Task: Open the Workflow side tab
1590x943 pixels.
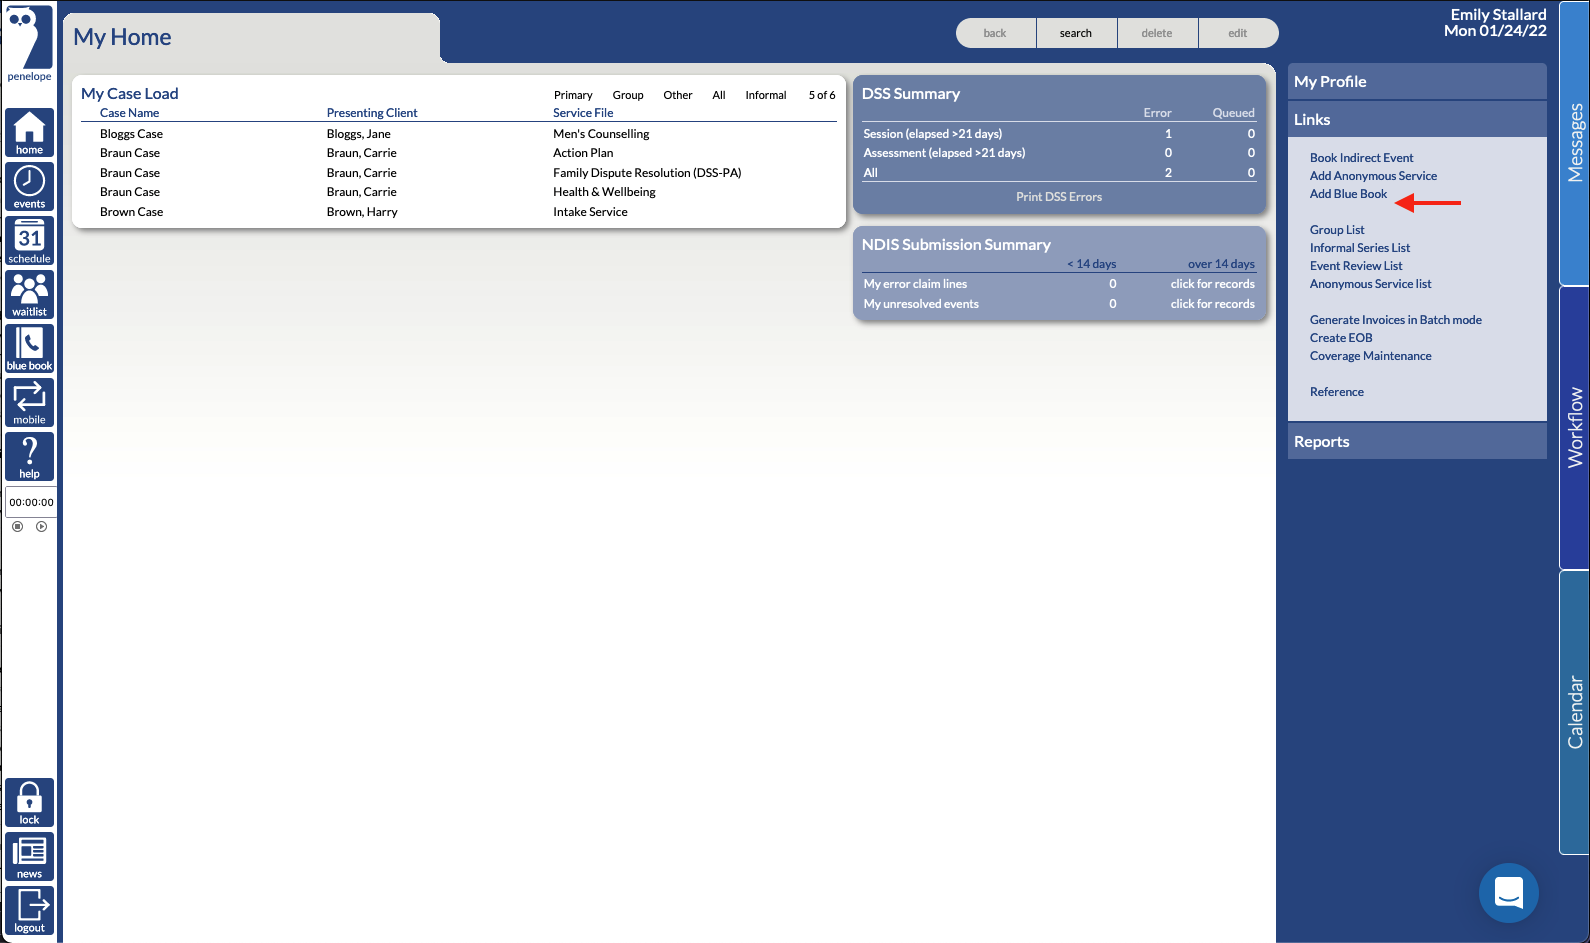Action: (1574, 427)
